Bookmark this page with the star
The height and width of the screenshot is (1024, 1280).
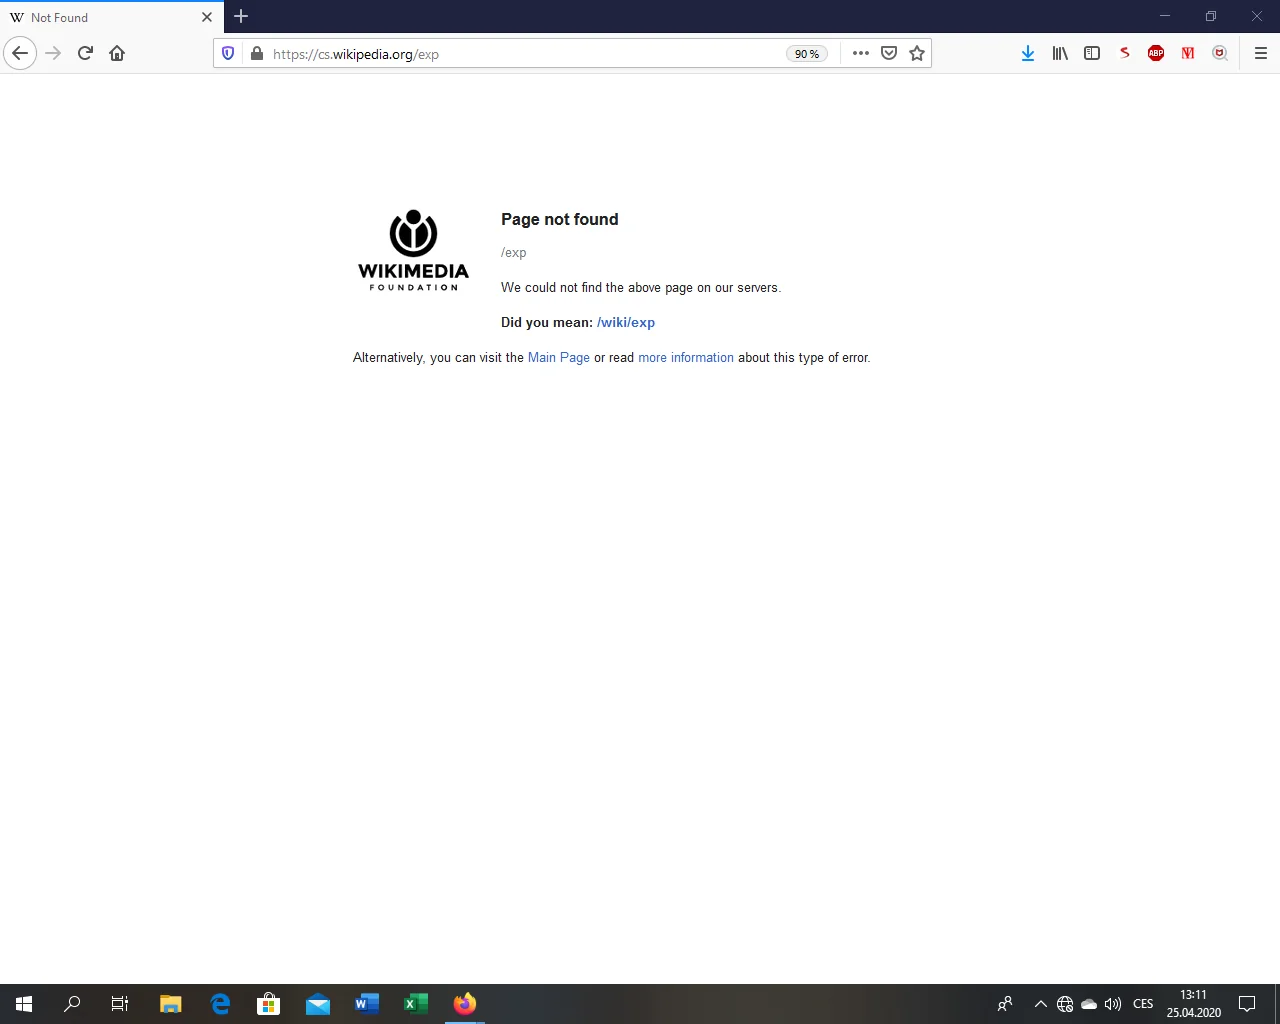click(917, 53)
